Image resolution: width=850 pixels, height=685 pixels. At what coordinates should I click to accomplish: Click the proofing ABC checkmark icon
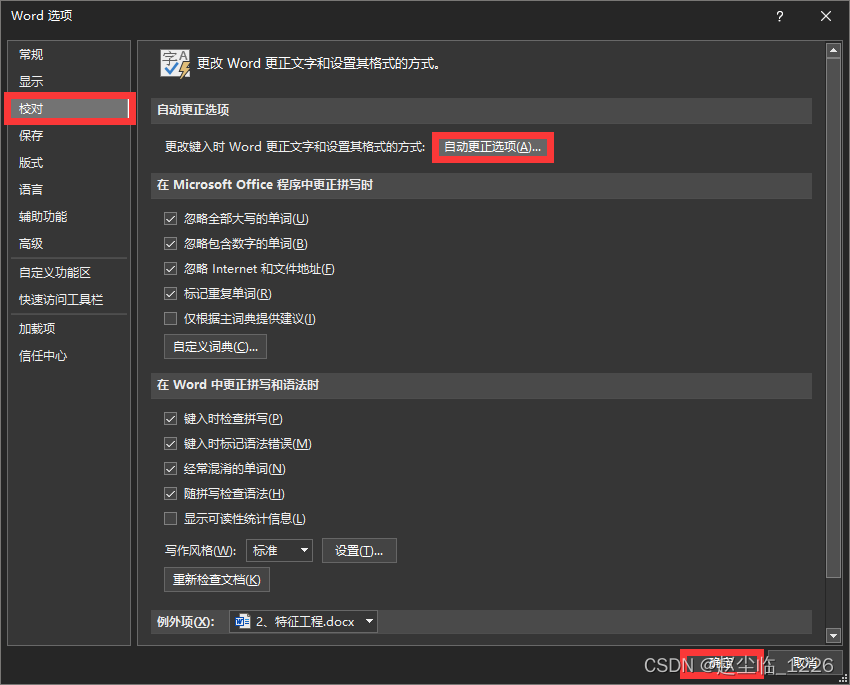pos(175,64)
